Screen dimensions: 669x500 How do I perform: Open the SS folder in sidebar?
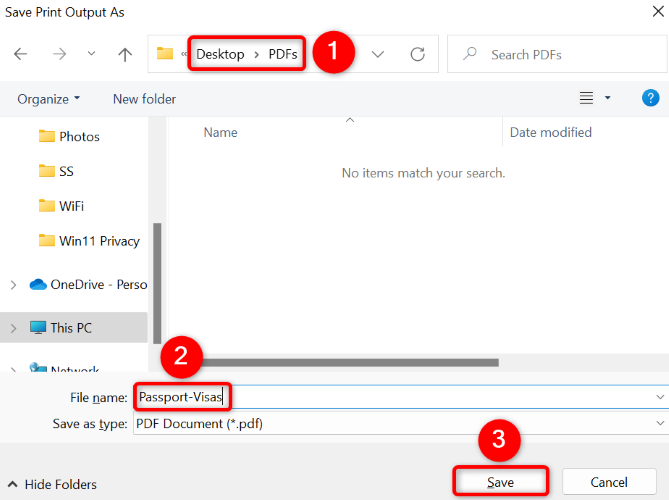[x=56, y=172]
